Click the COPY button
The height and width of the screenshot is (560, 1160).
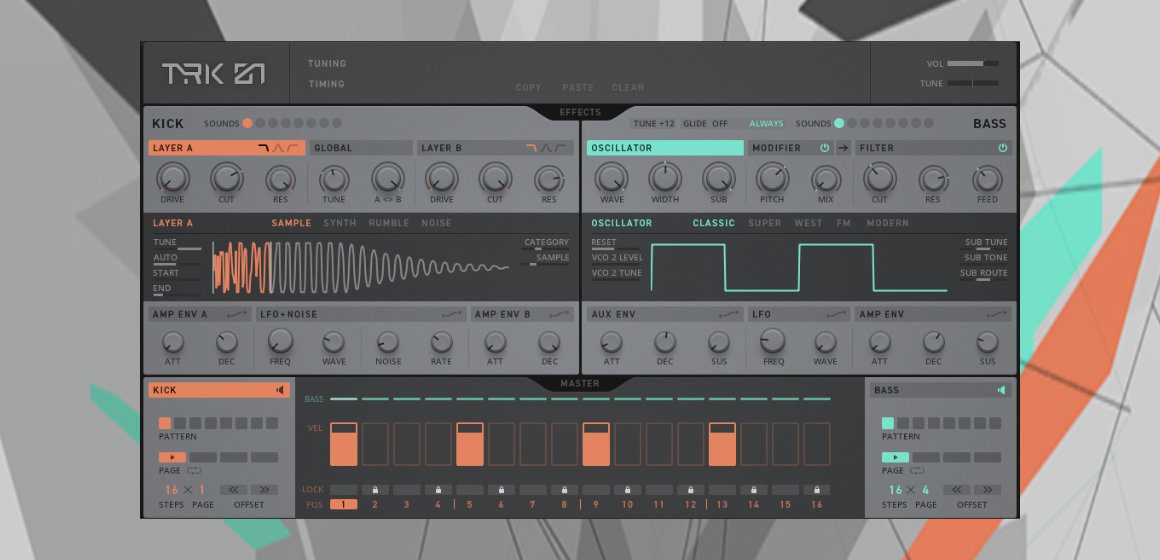(528, 87)
